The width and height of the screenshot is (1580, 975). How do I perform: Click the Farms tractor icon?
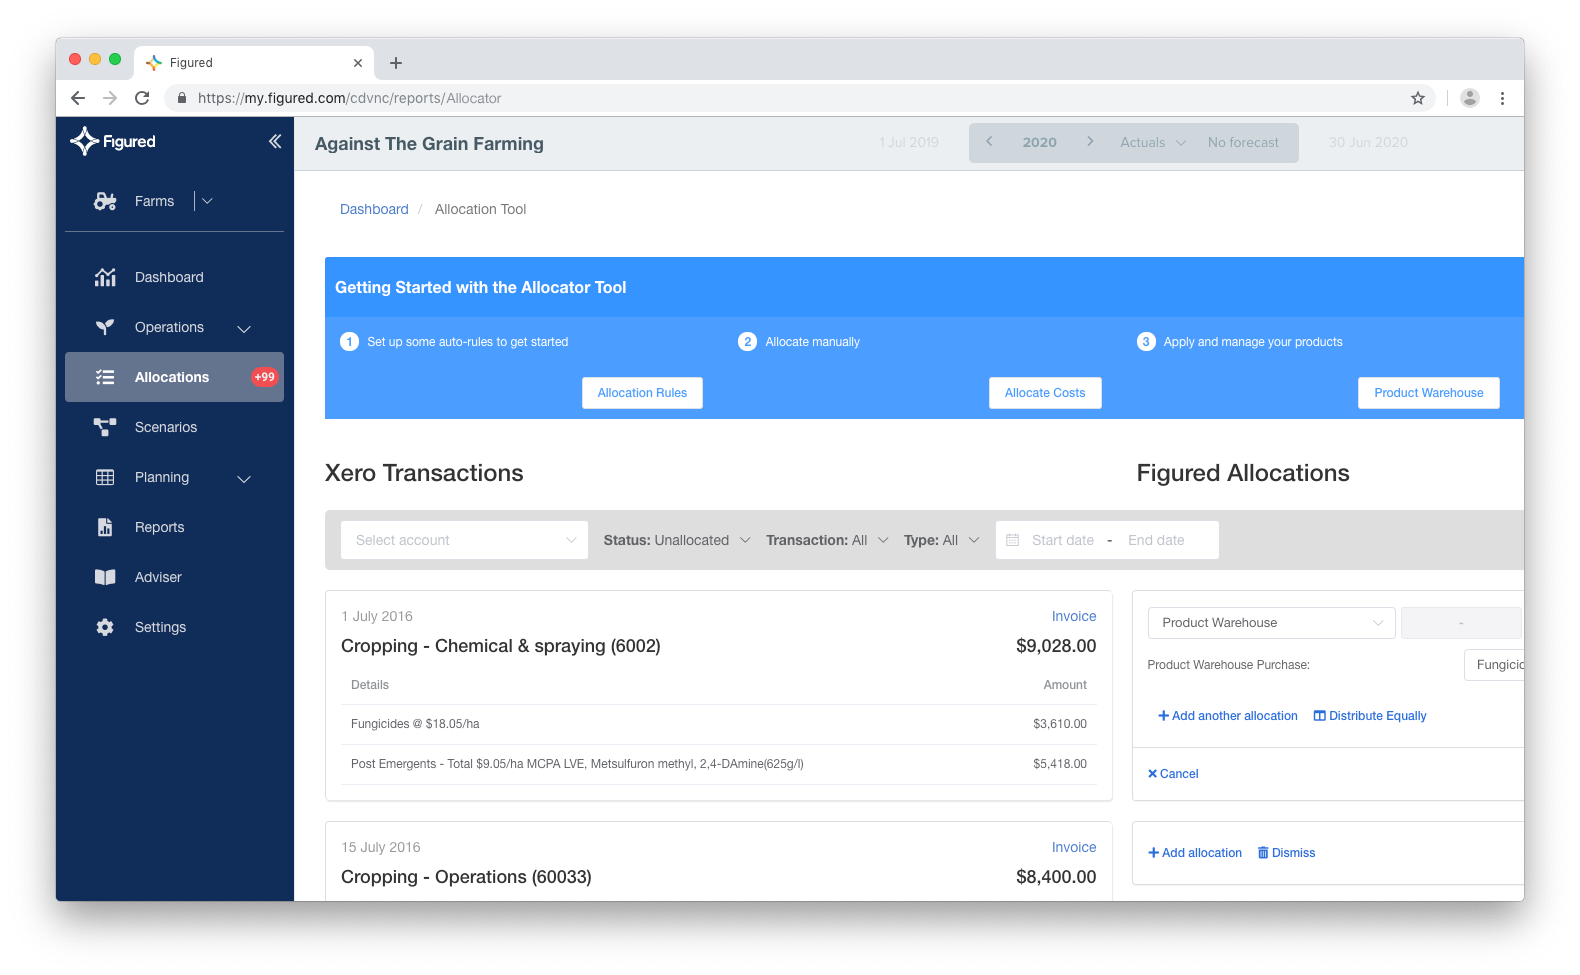click(105, 201)
